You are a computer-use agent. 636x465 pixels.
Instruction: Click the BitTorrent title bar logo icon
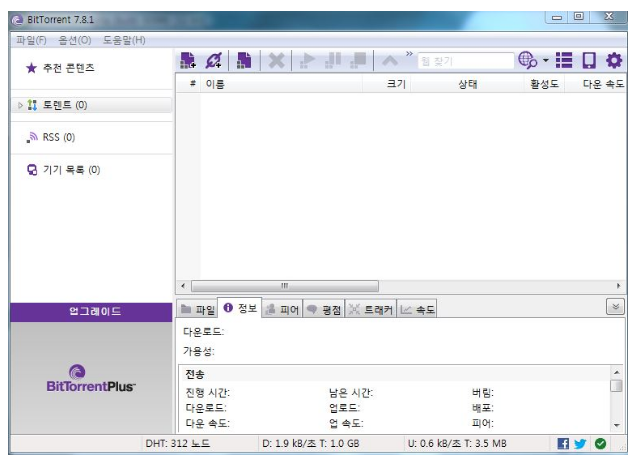17,20
